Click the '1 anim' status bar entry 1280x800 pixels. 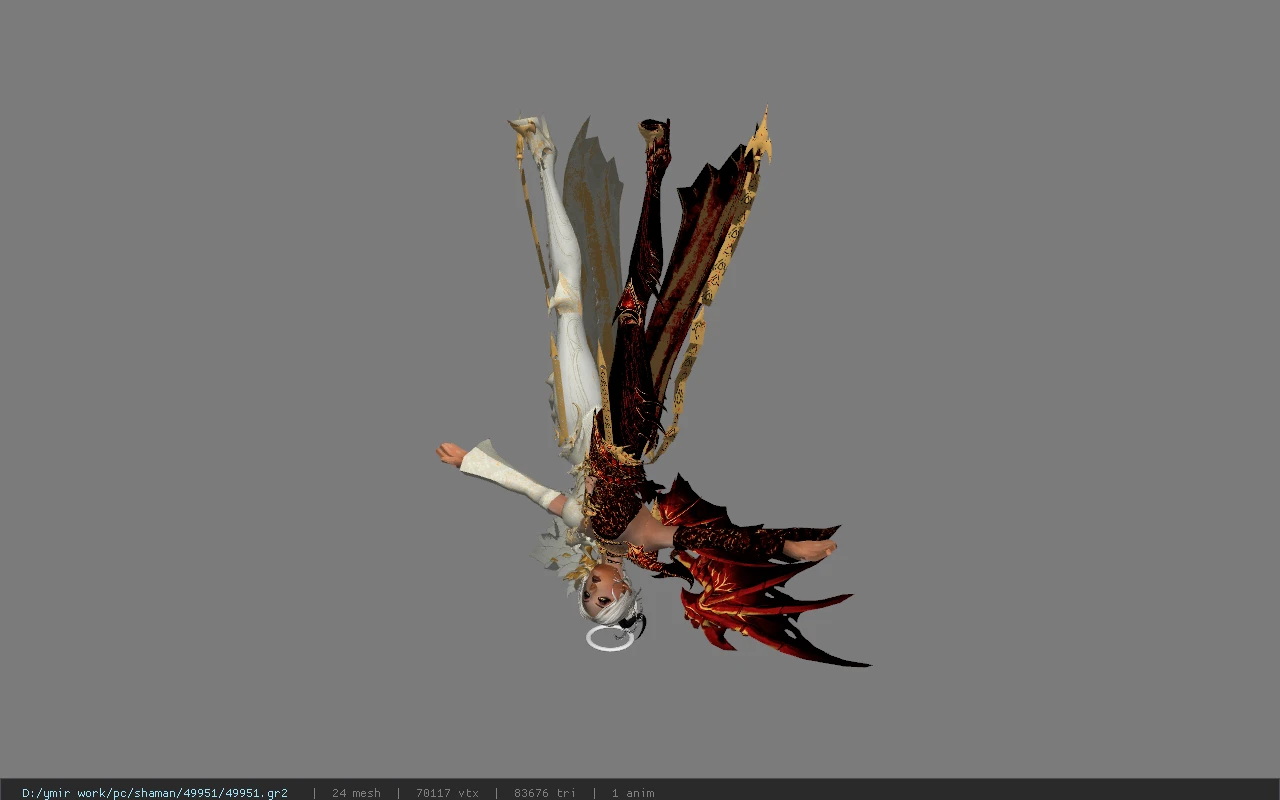click(633, 793)
